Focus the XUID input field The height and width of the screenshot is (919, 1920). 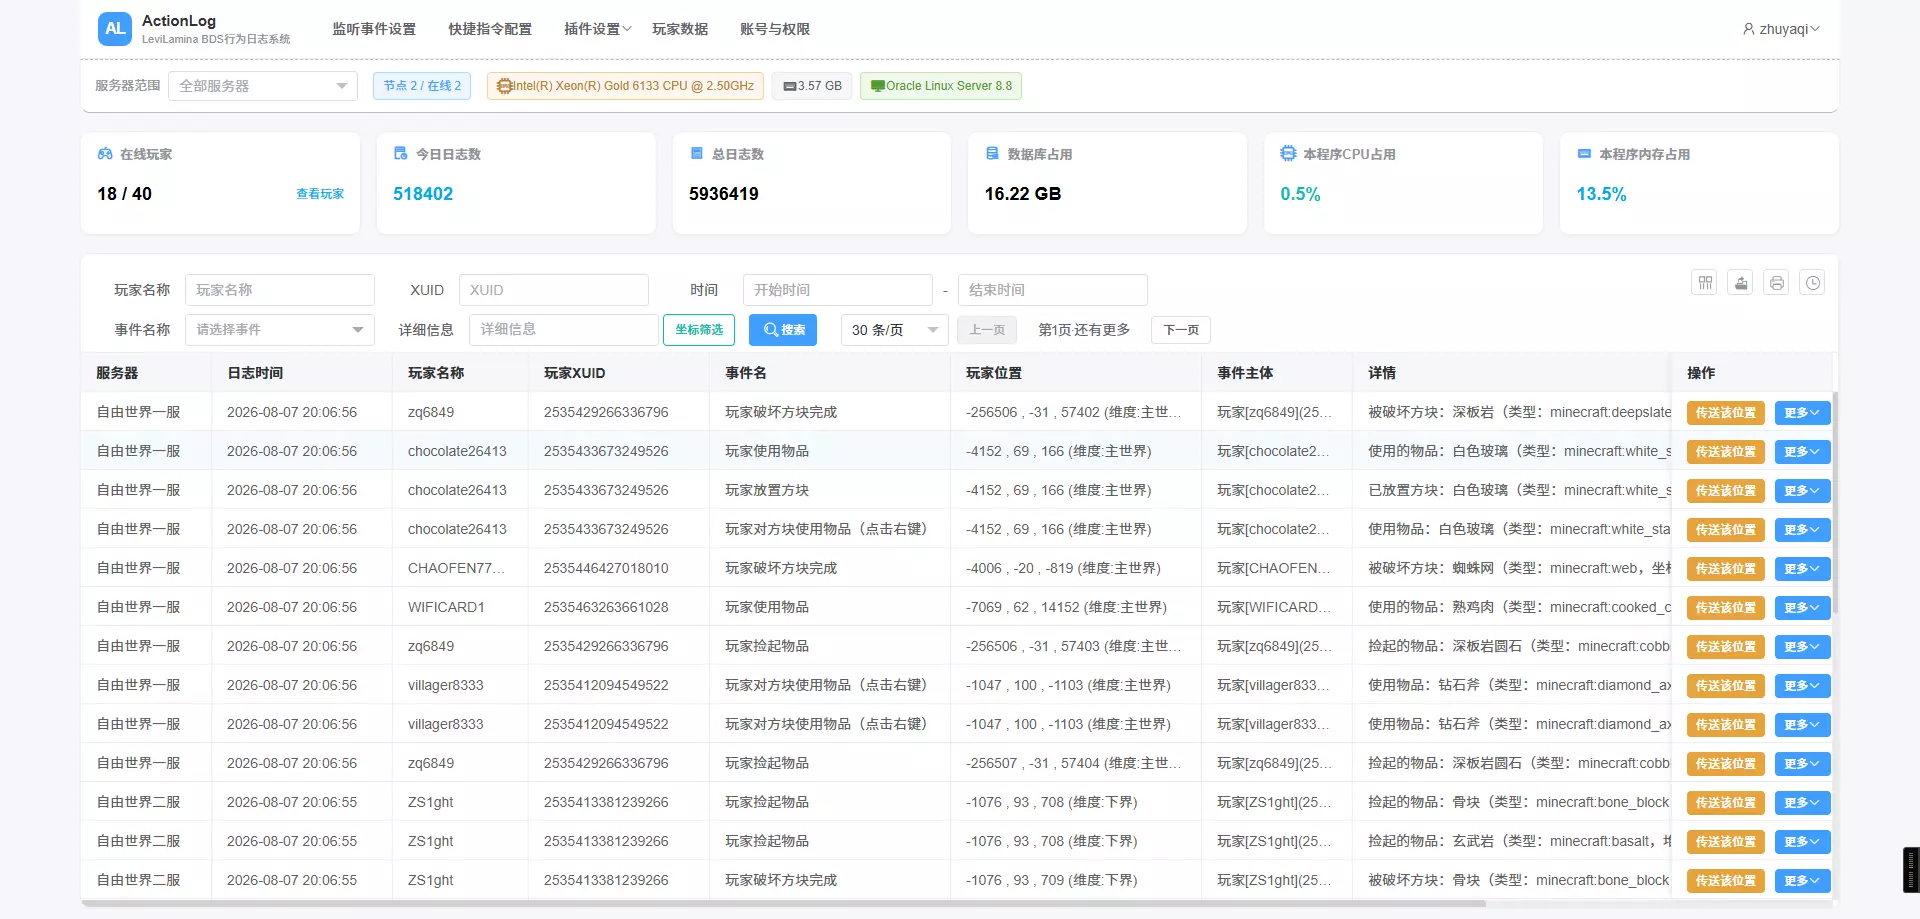[x=554, y=290]
